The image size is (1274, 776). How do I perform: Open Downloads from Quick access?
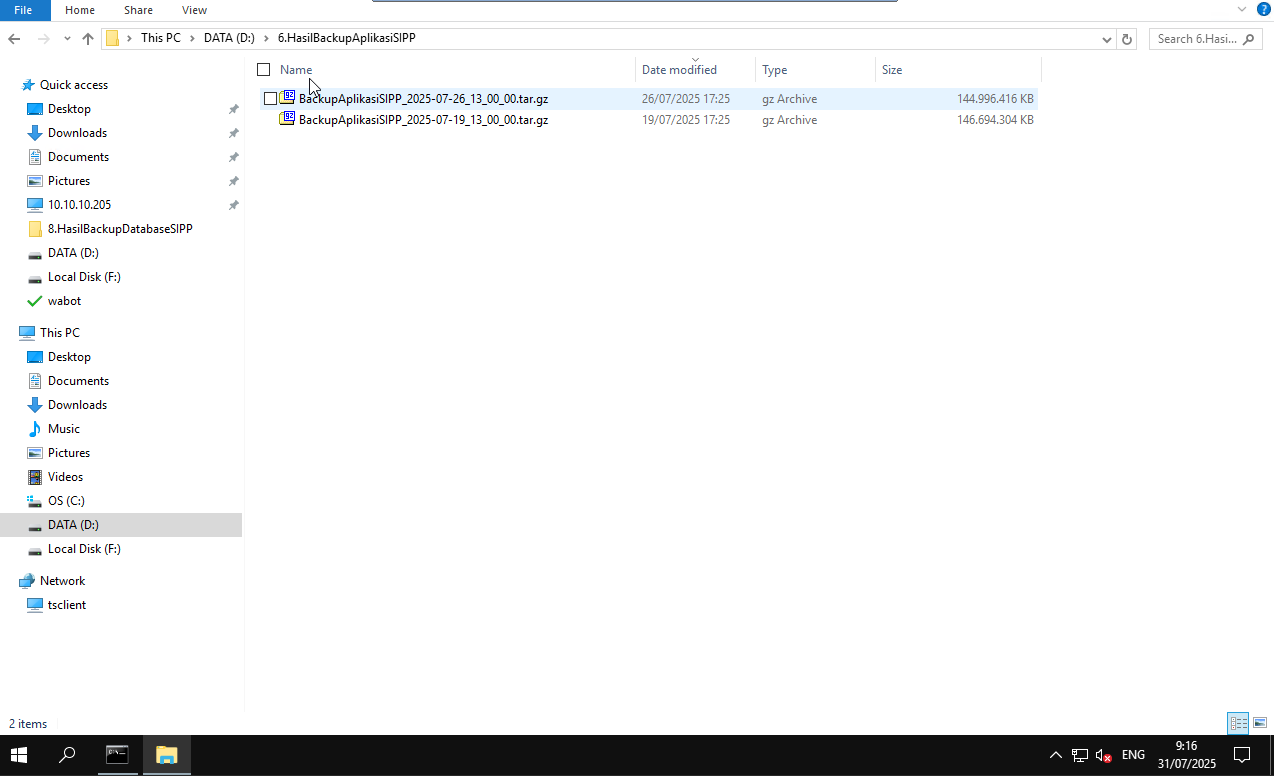[79, 132]
